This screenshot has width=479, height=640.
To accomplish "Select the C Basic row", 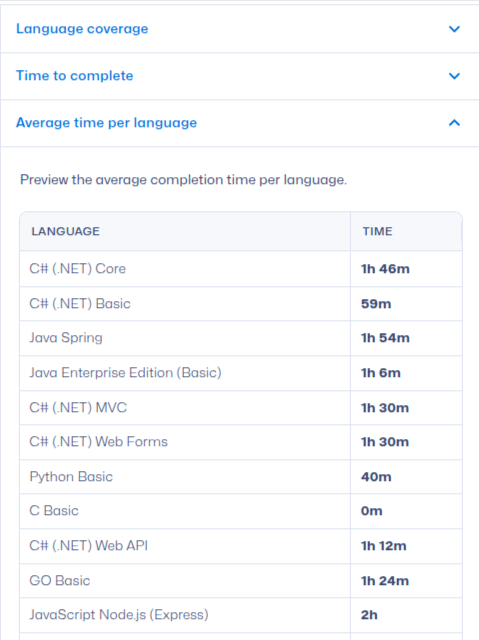I will (x=241, y=511).
